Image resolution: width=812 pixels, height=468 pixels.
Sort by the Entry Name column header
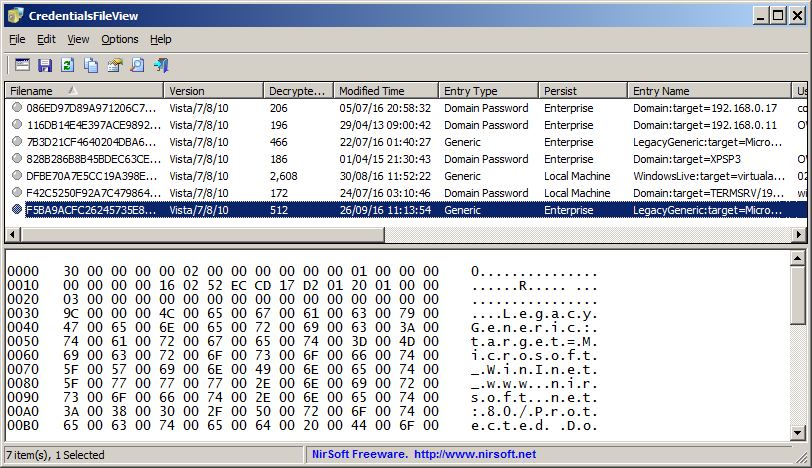click(x=709, y=91)
